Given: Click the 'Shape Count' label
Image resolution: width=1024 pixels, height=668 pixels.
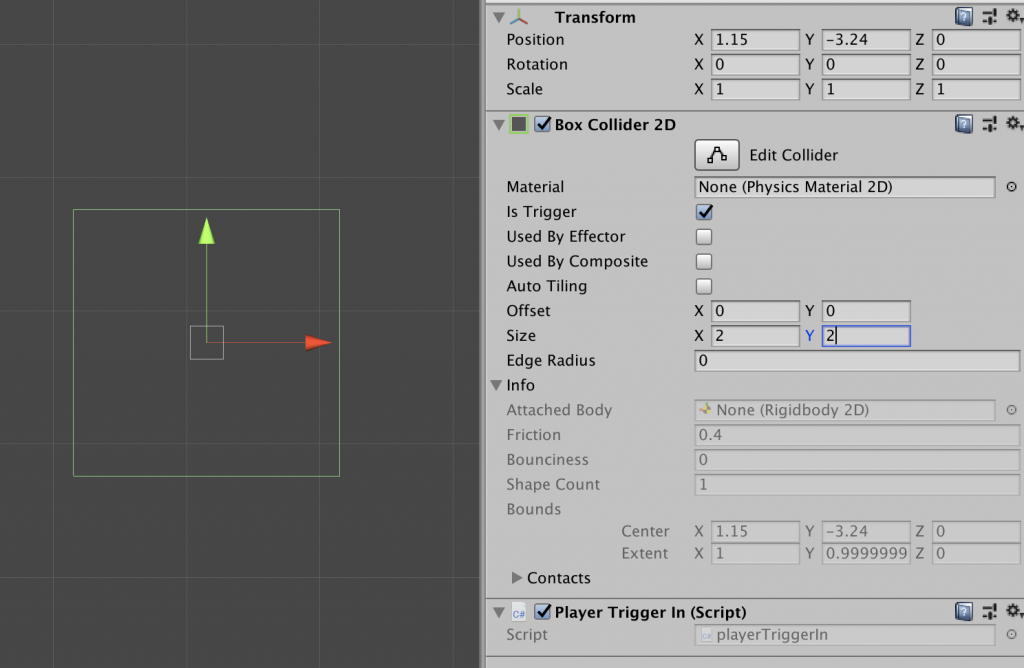Looking at the screenshot, I should tap(552, 485).
